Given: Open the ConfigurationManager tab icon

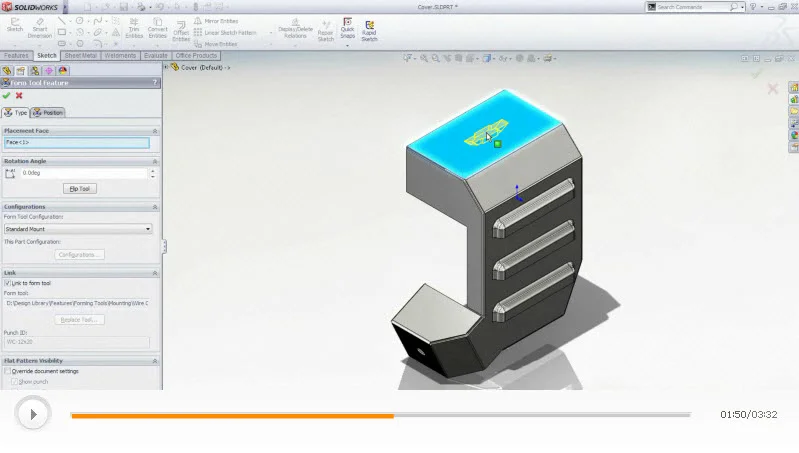Looking at the screenshot, I should tap(35, 71).
